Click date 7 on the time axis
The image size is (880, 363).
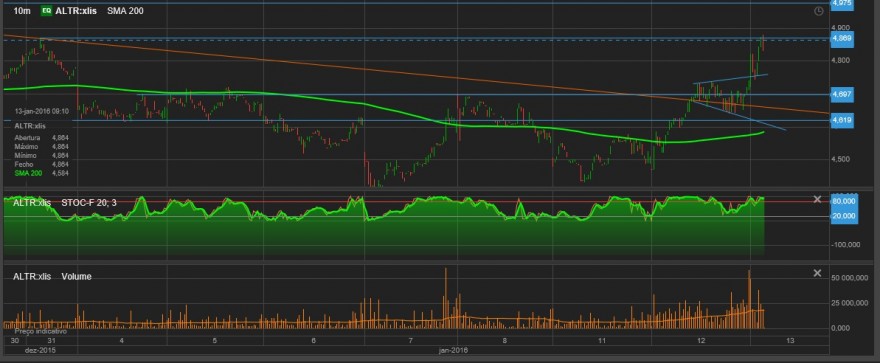click(x=411, y=341)
